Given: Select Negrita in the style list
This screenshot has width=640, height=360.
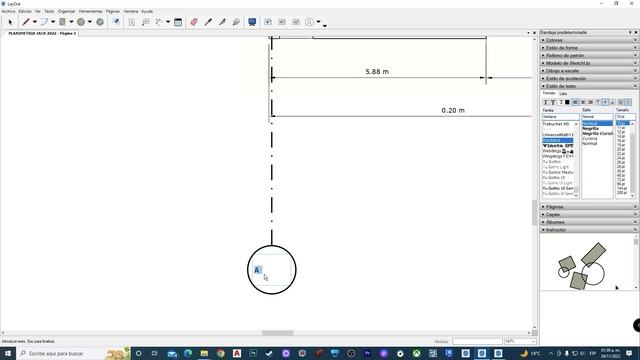Looking at the screenshot, I should click(x=590, y=129).
